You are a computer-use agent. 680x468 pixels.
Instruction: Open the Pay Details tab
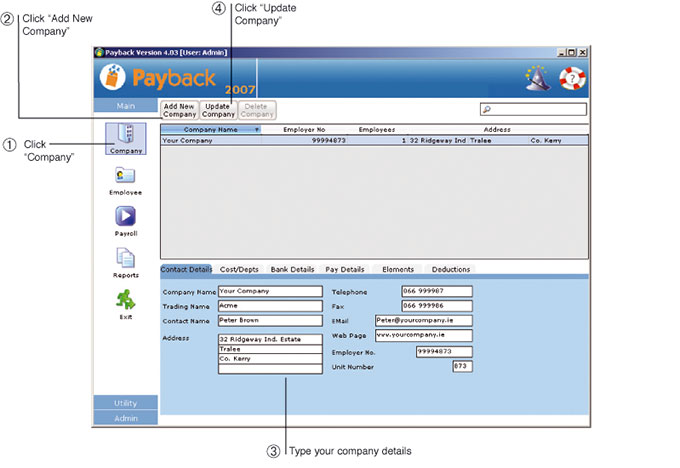tap(345, 269)
